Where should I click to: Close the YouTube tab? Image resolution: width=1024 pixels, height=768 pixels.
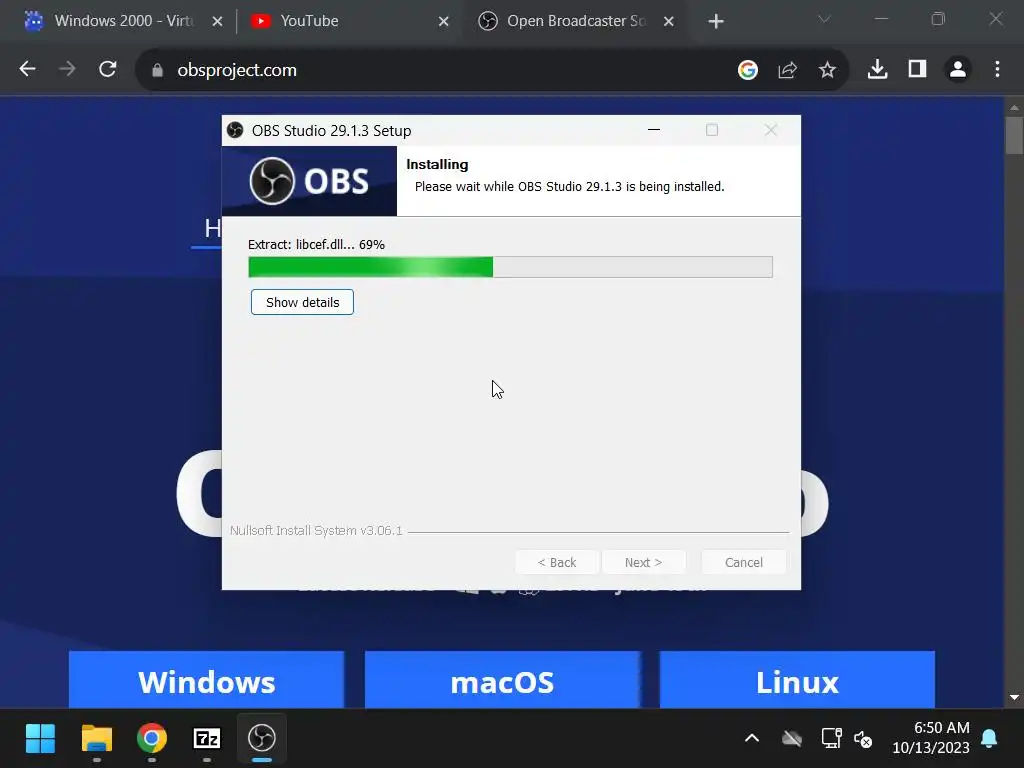443,22
